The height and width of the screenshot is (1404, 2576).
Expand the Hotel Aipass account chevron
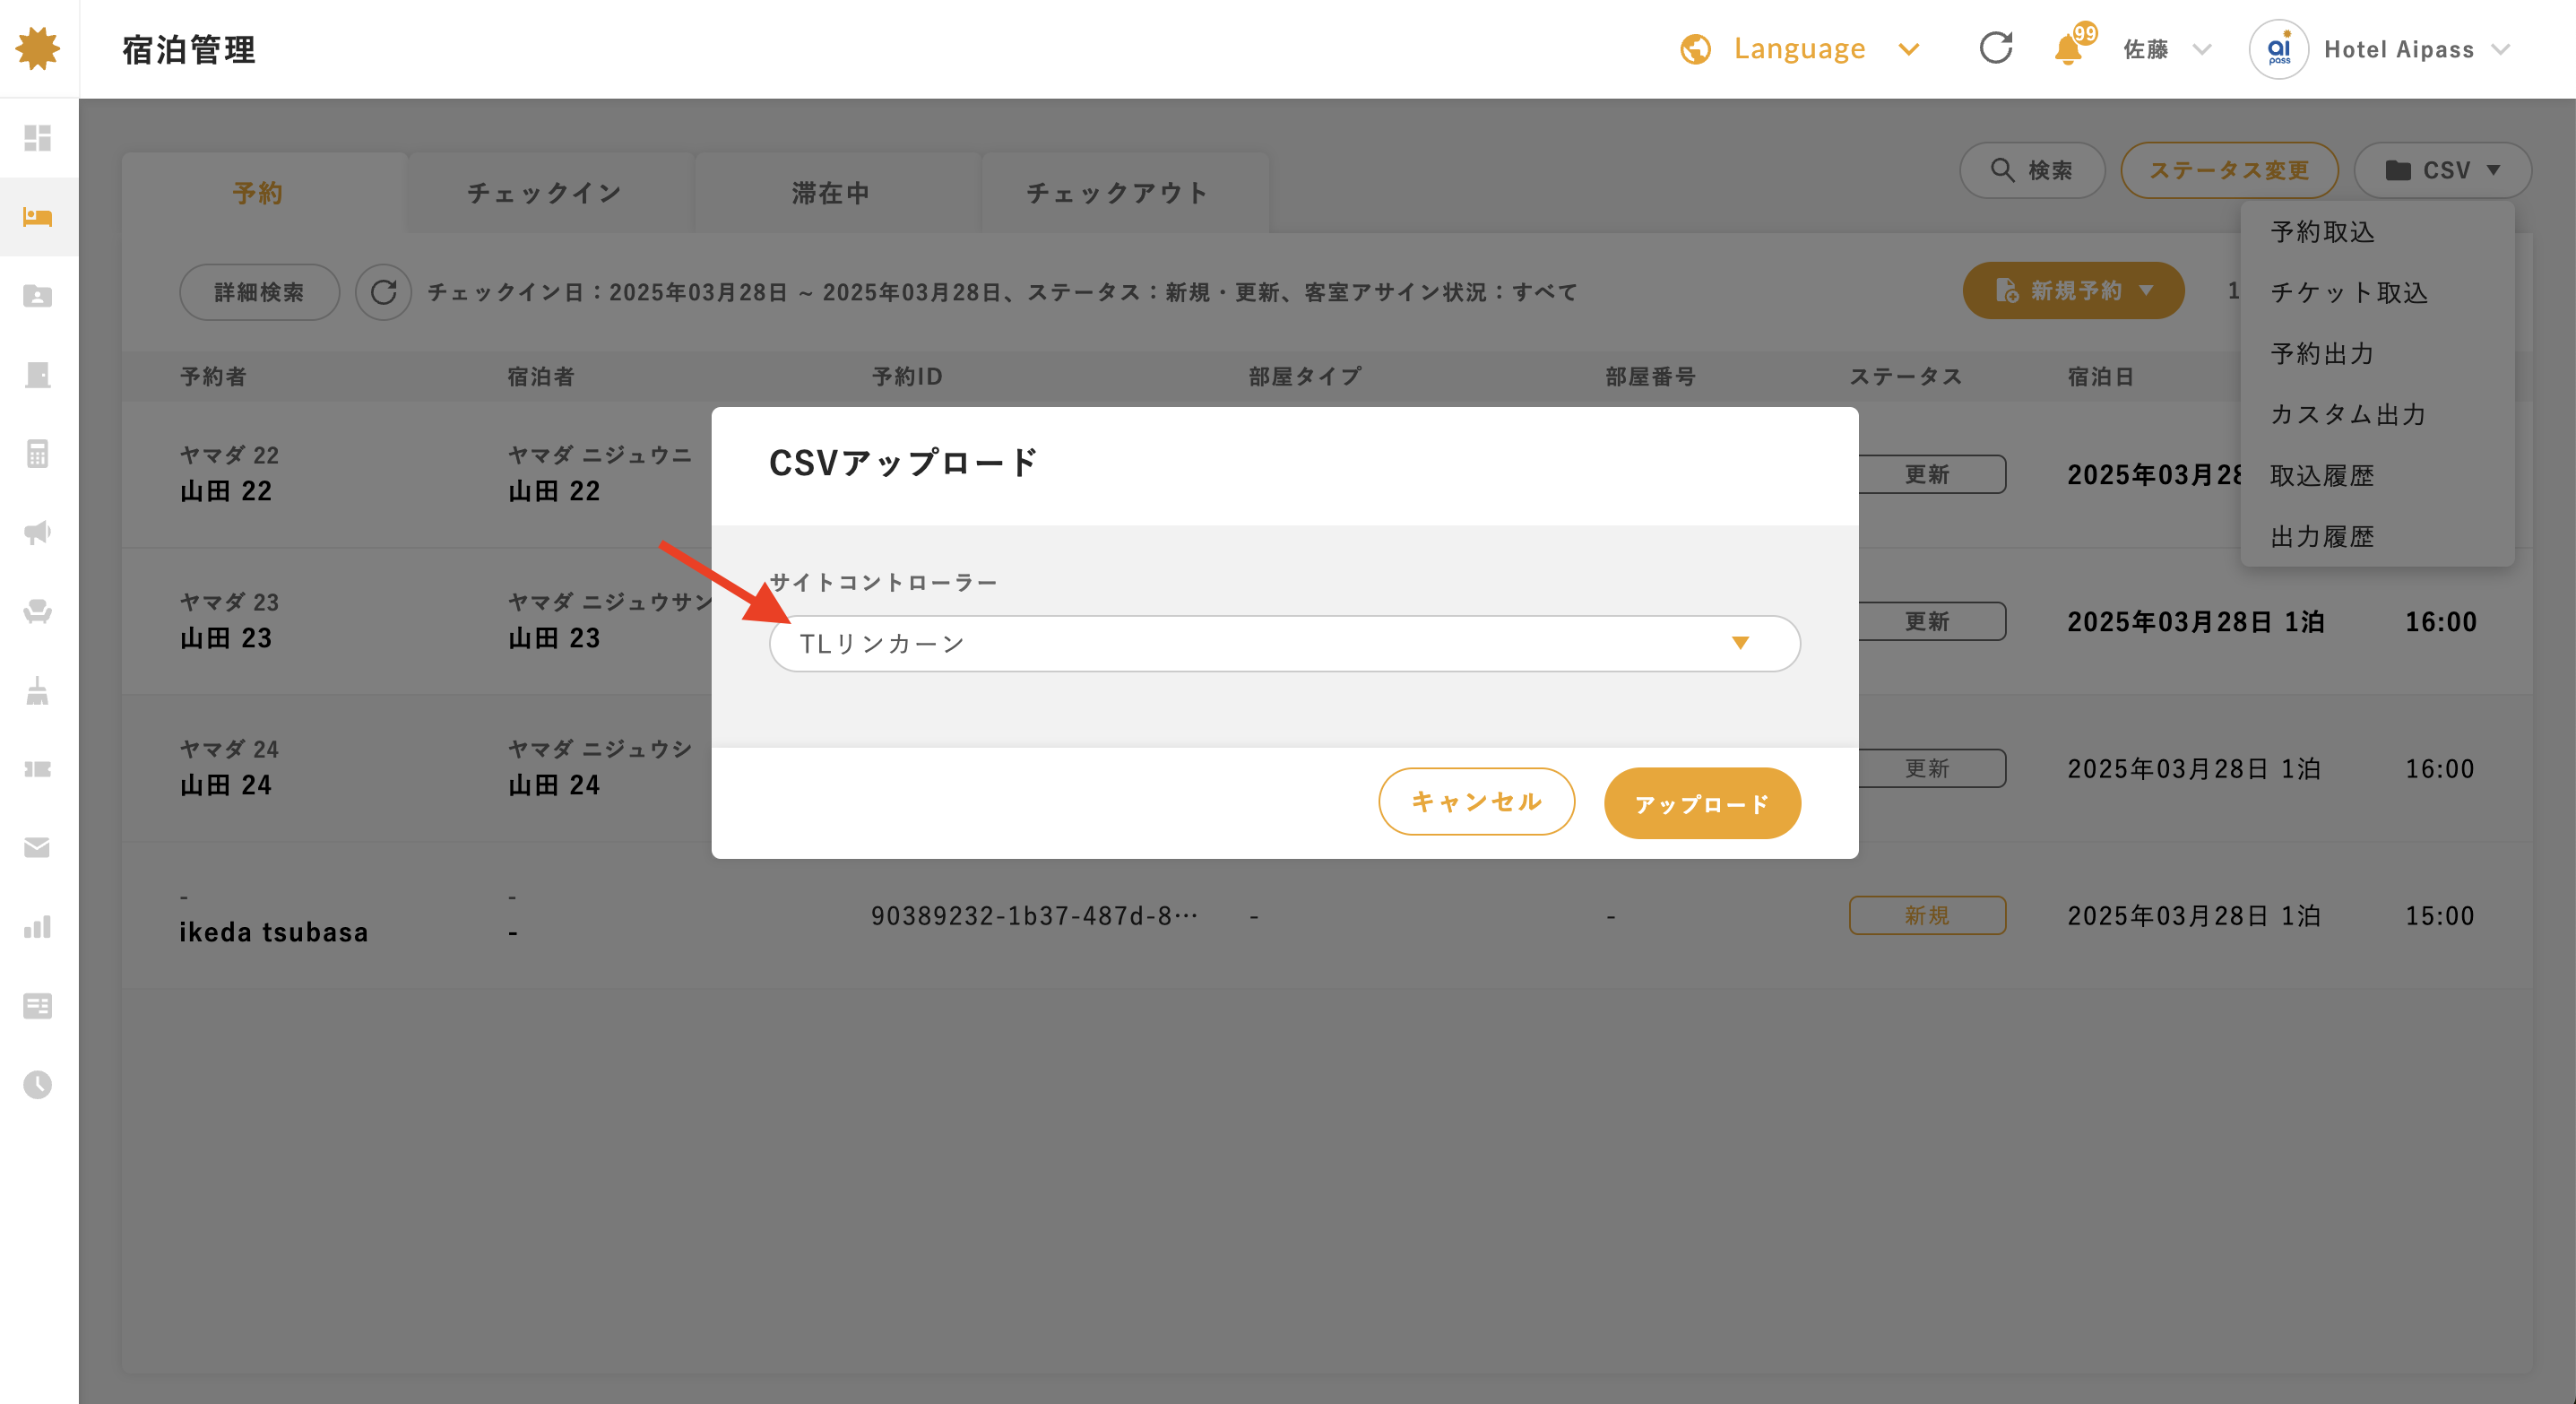2501,49
